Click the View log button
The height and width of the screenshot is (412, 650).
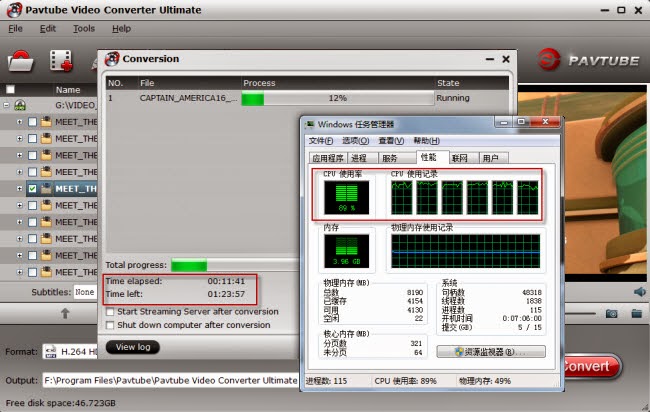(133, 347)
